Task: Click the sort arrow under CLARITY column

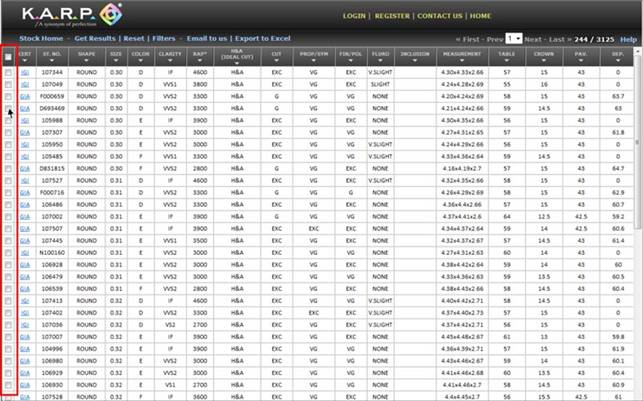Action: [172, 59]
